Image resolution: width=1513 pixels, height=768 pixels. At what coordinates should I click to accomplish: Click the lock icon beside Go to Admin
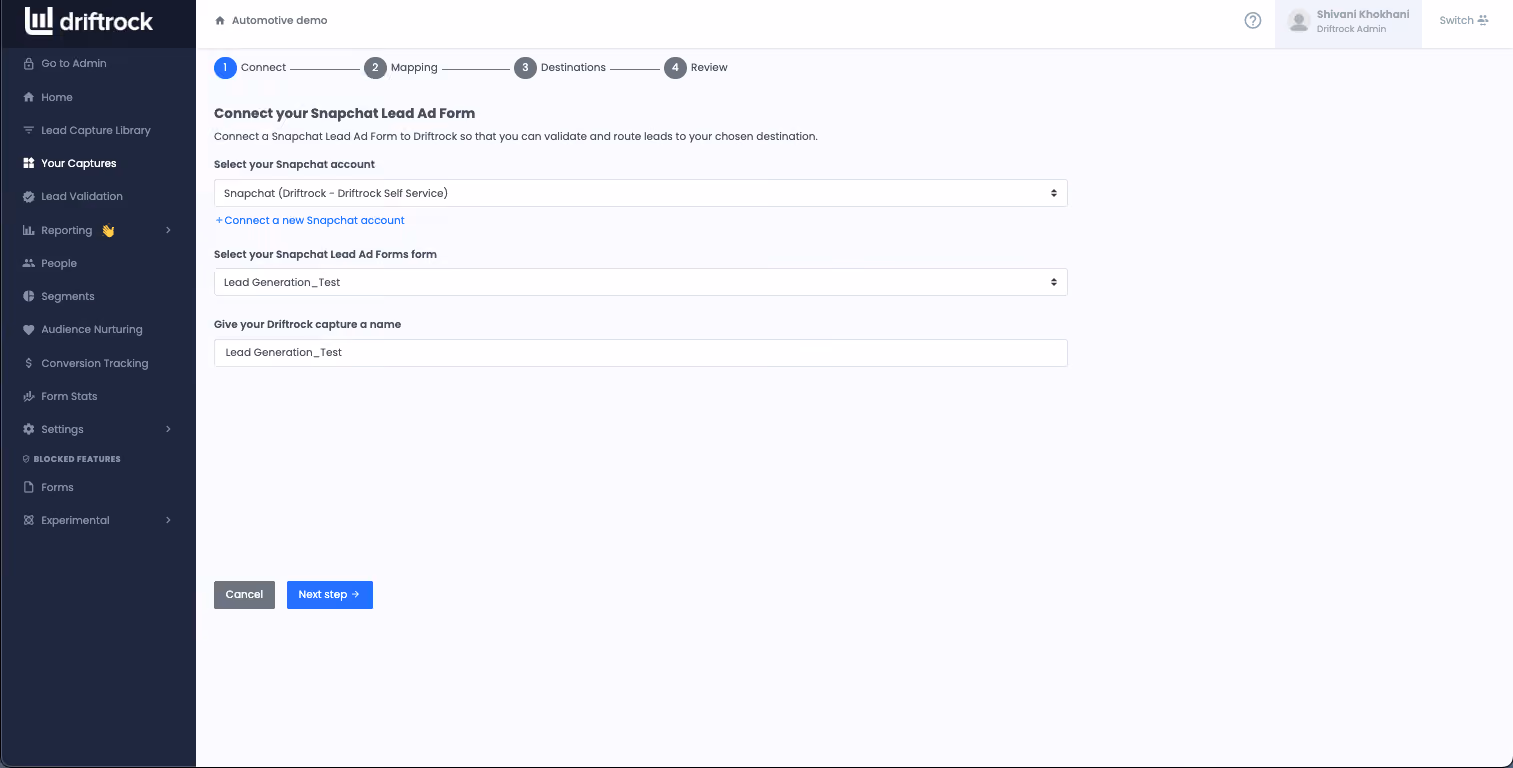click(x=28, y=64)
